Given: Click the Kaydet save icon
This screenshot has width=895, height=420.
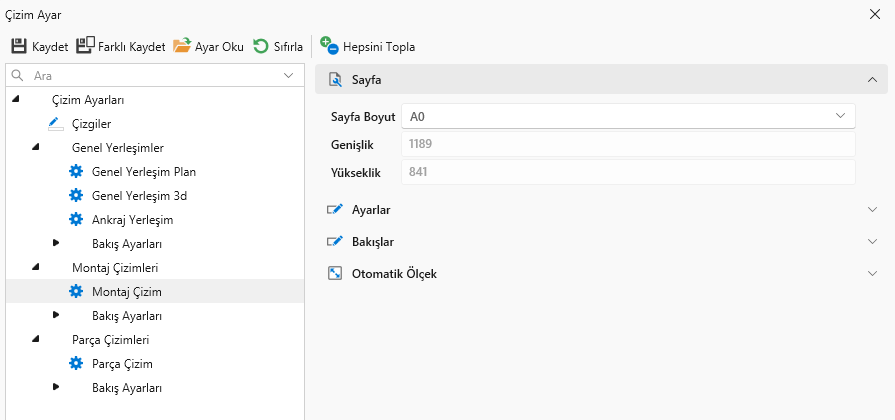Looking at the screenshot, I should point(19,46).
